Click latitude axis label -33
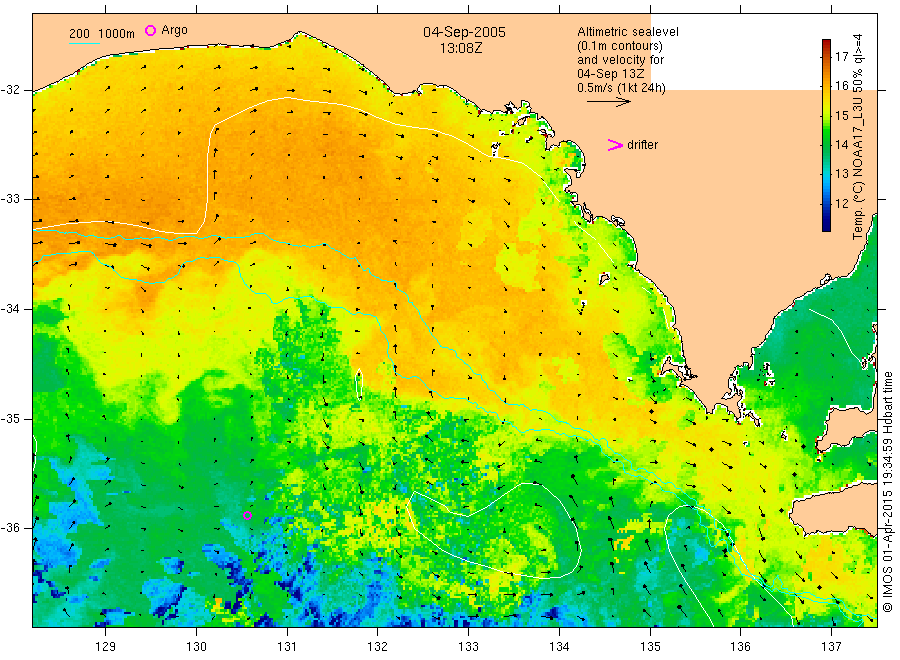900x660 pixels. 10,199
